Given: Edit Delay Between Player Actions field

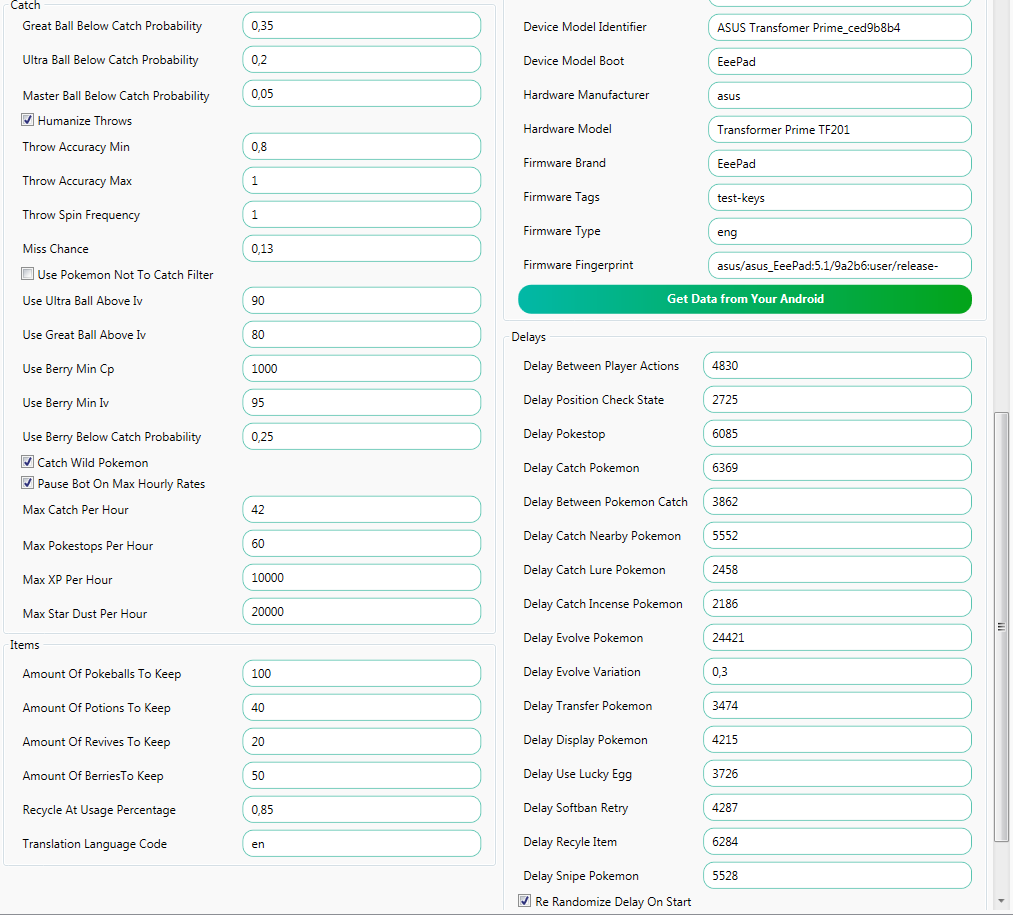Looking at the screenshot, I should [x=837, y=366].
